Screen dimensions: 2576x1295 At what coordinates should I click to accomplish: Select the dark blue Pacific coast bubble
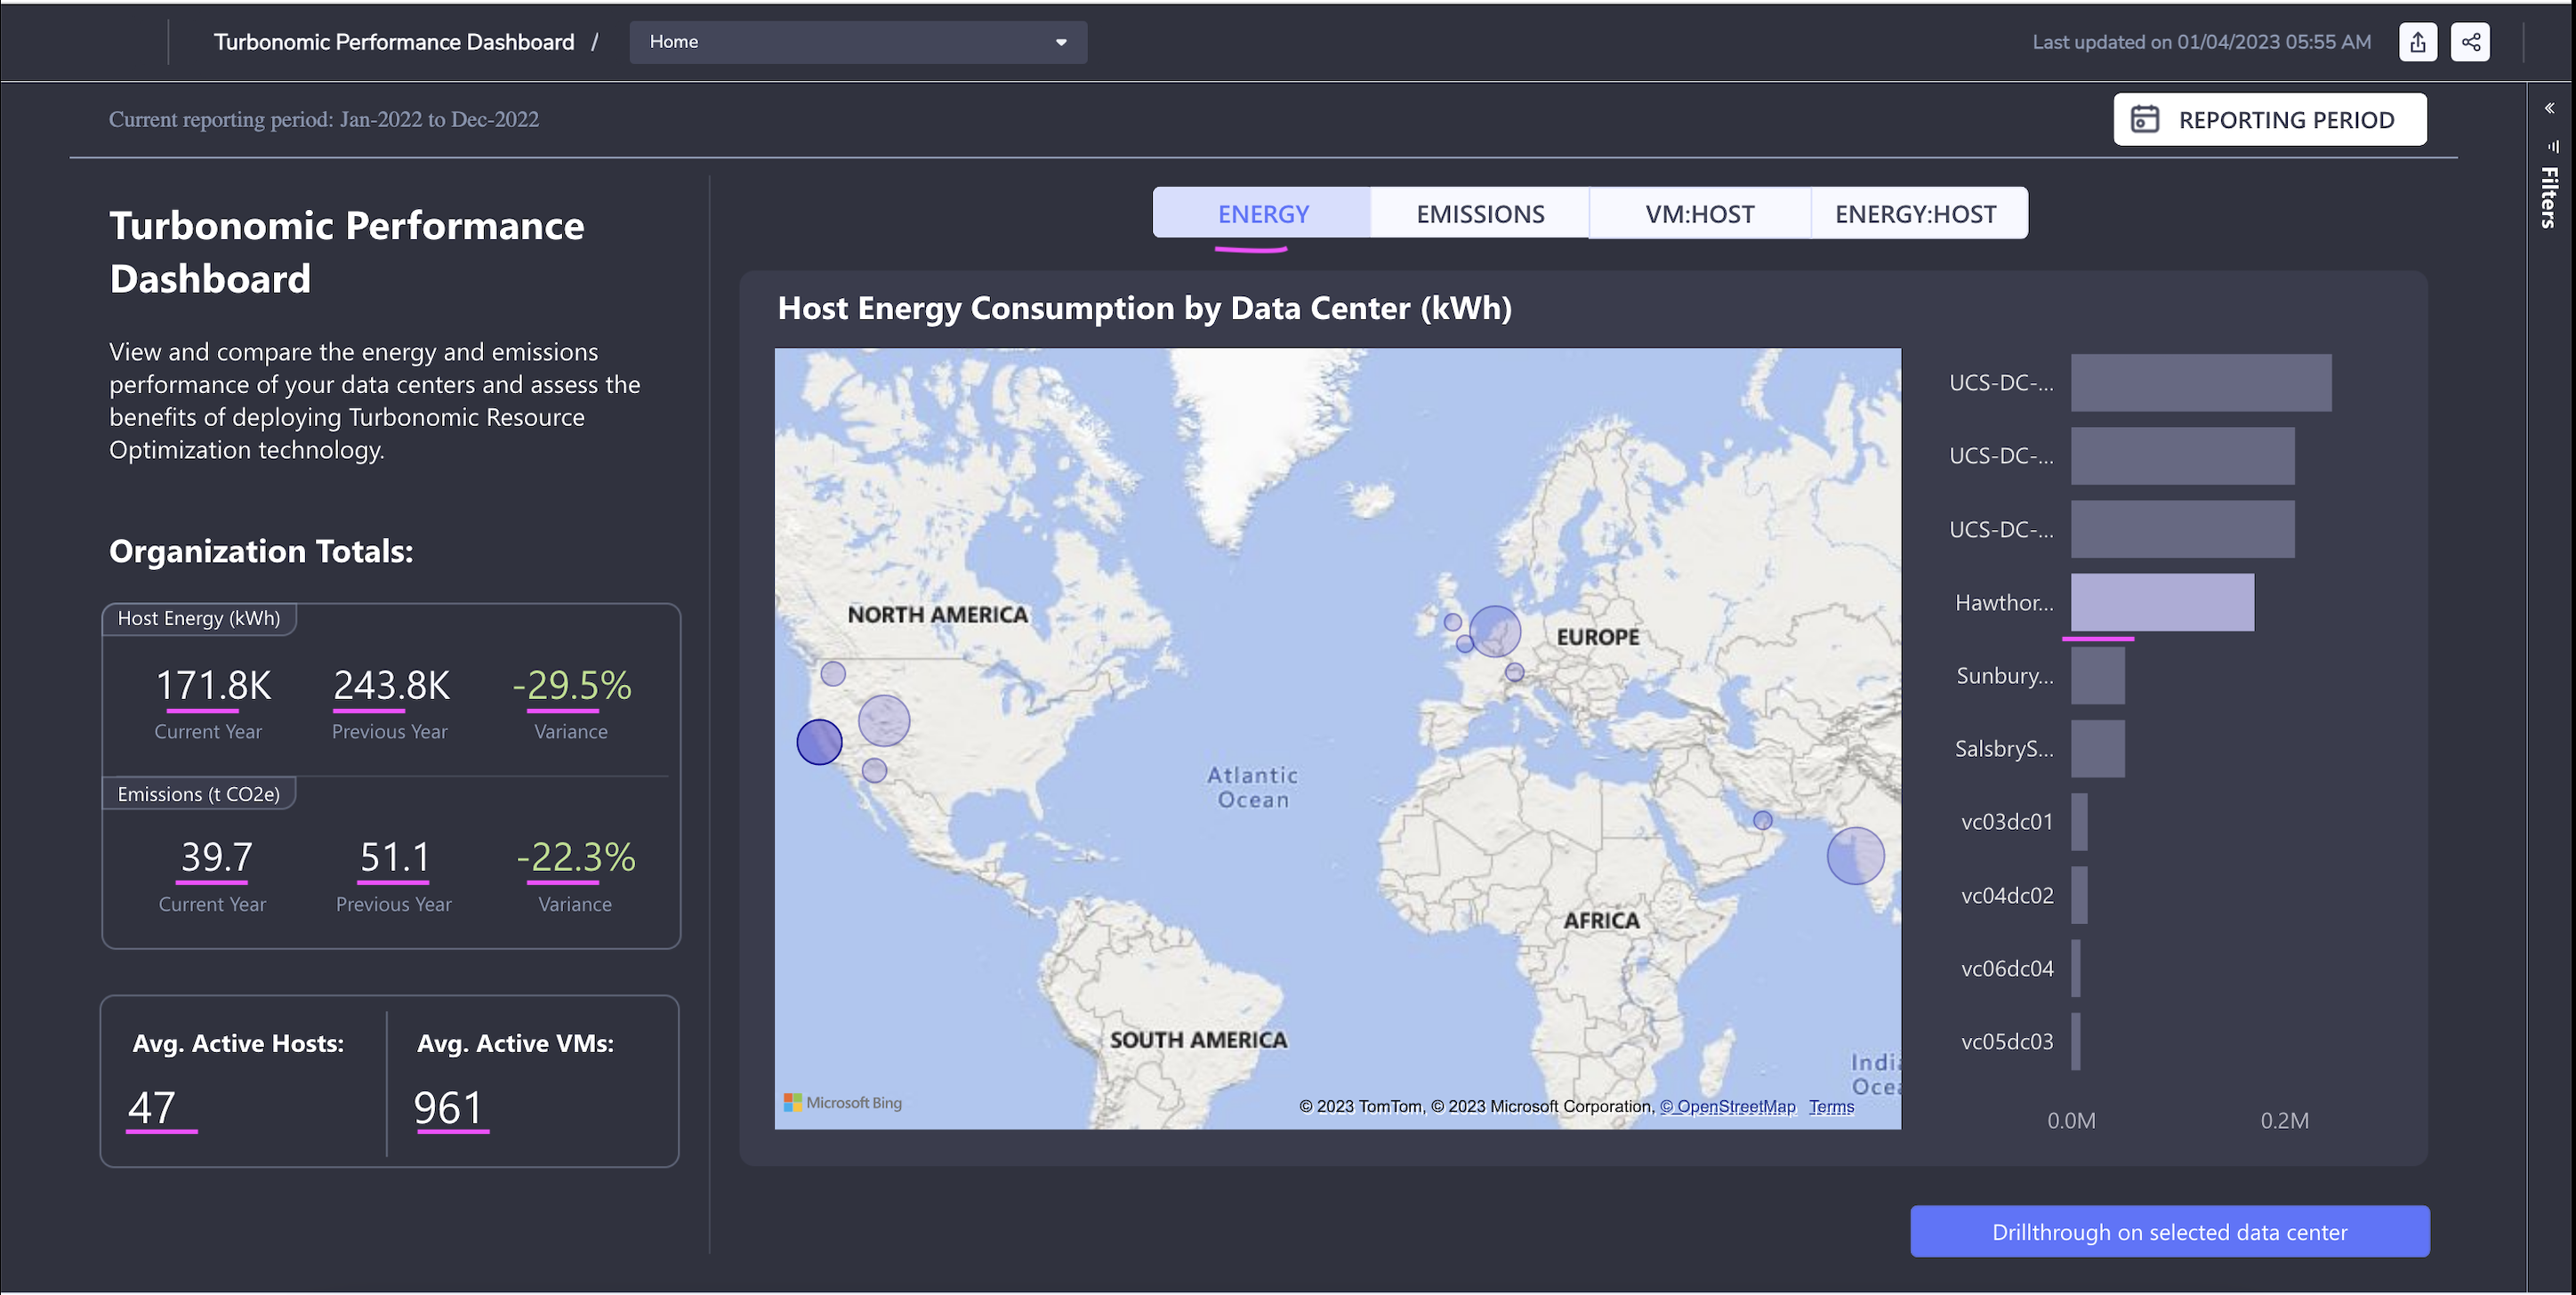(819, 742)
